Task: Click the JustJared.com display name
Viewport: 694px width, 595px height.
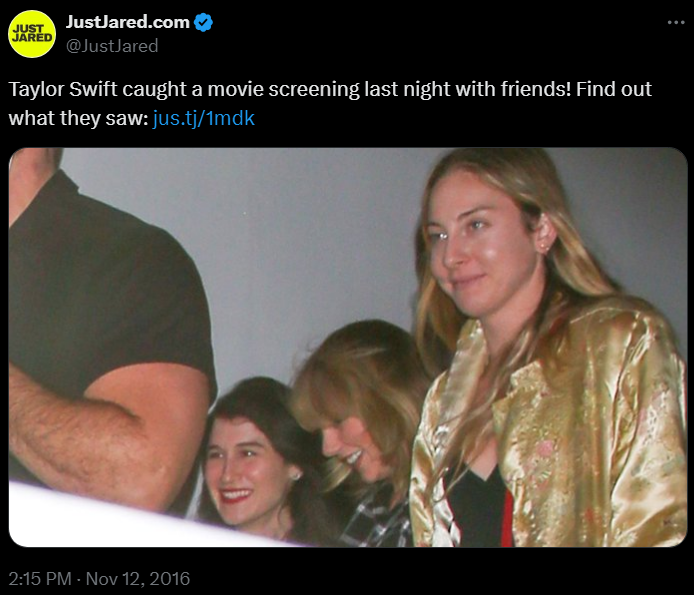Action: tap(127, 23)
